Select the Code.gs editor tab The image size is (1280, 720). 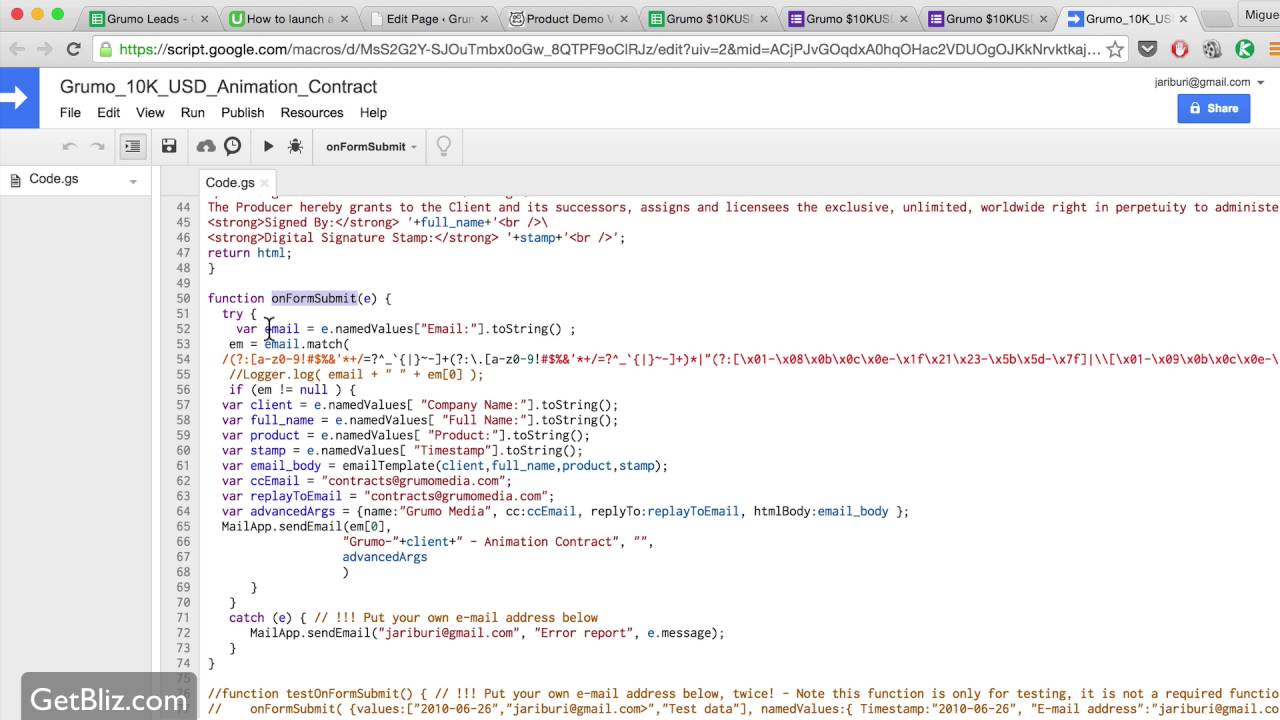230,182
